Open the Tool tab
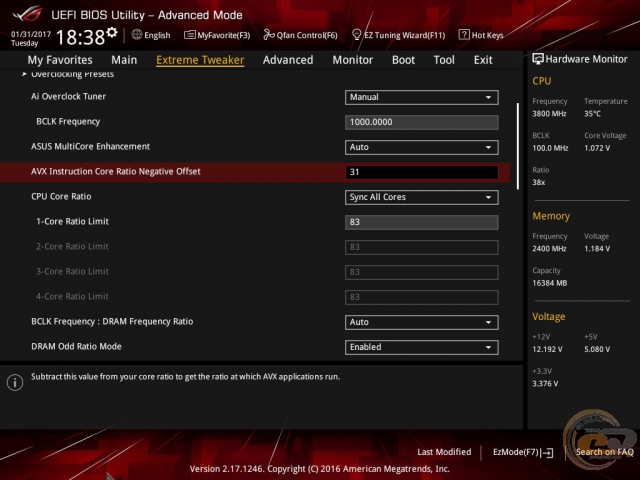 pos(444,60)
